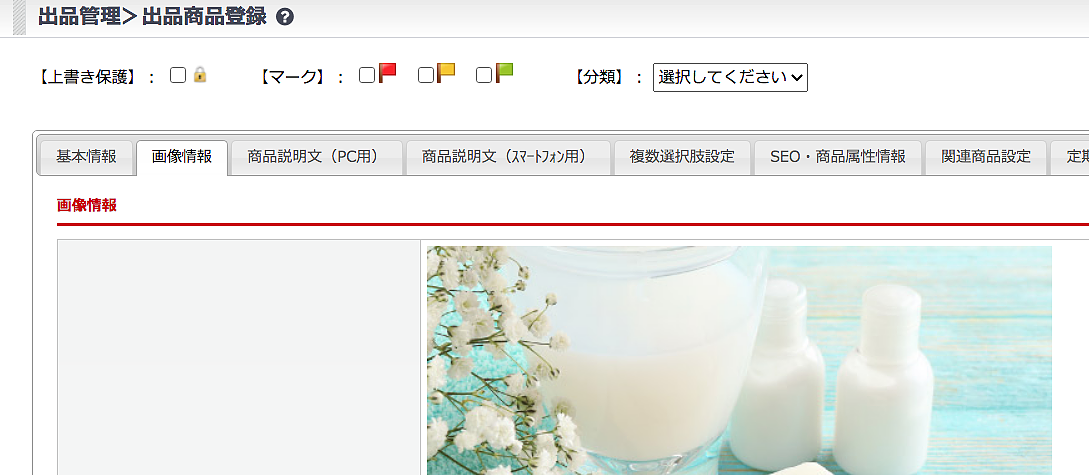Check the yellow flag mark checkbox

click(x=426, y=75)
